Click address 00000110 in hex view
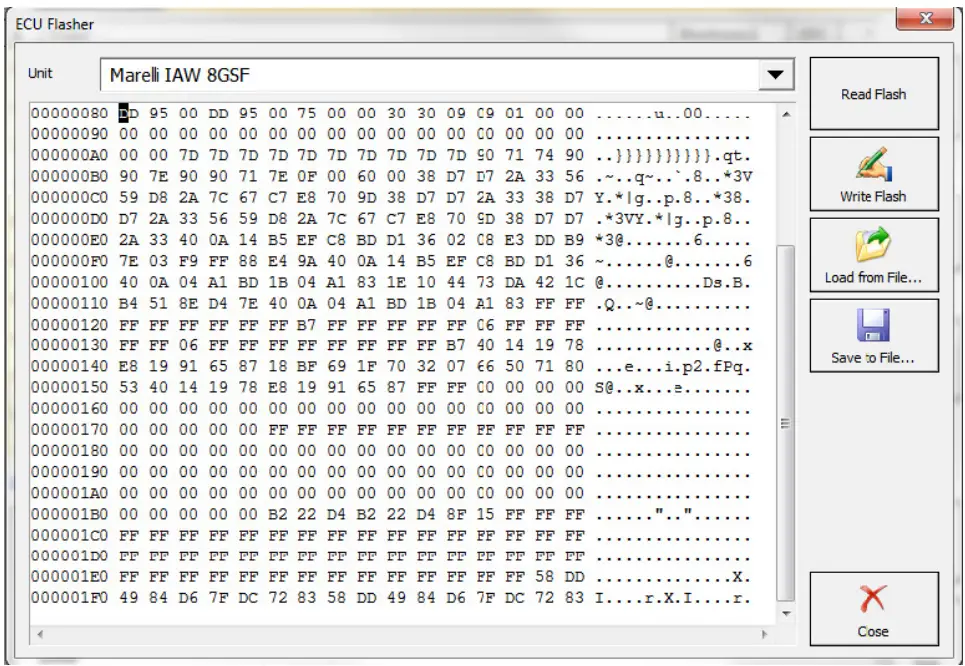 click(x=70, y=303)
